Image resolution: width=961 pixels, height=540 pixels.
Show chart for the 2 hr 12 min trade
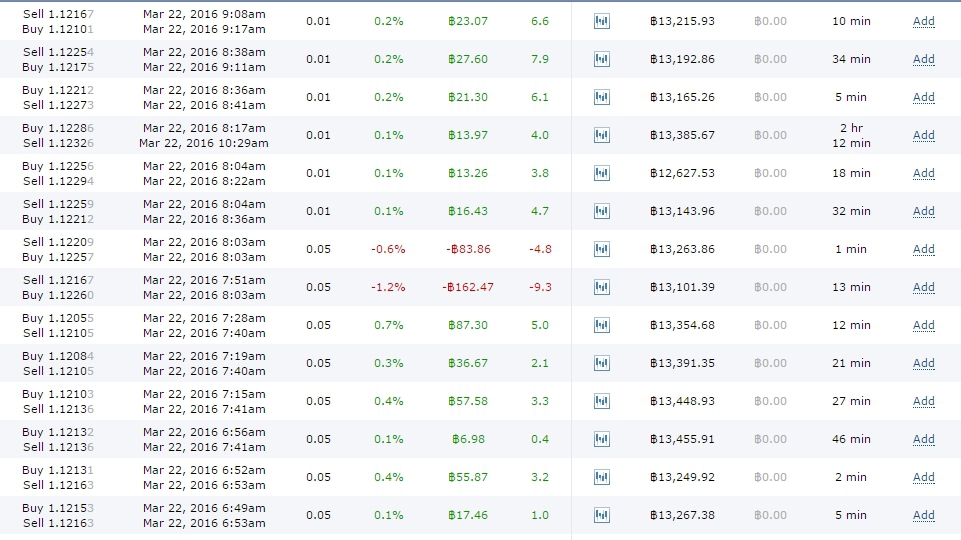(x=601, y=135)
